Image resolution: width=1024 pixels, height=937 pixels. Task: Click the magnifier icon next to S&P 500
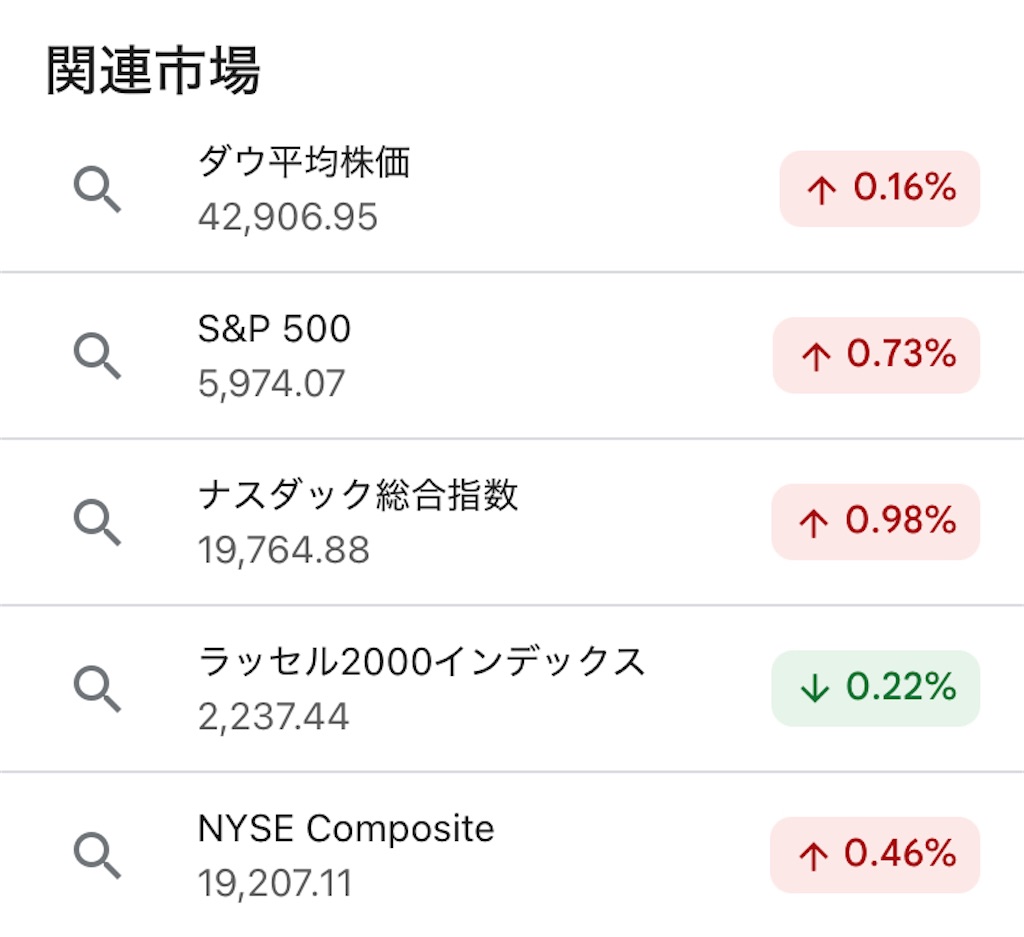[98, 356]
